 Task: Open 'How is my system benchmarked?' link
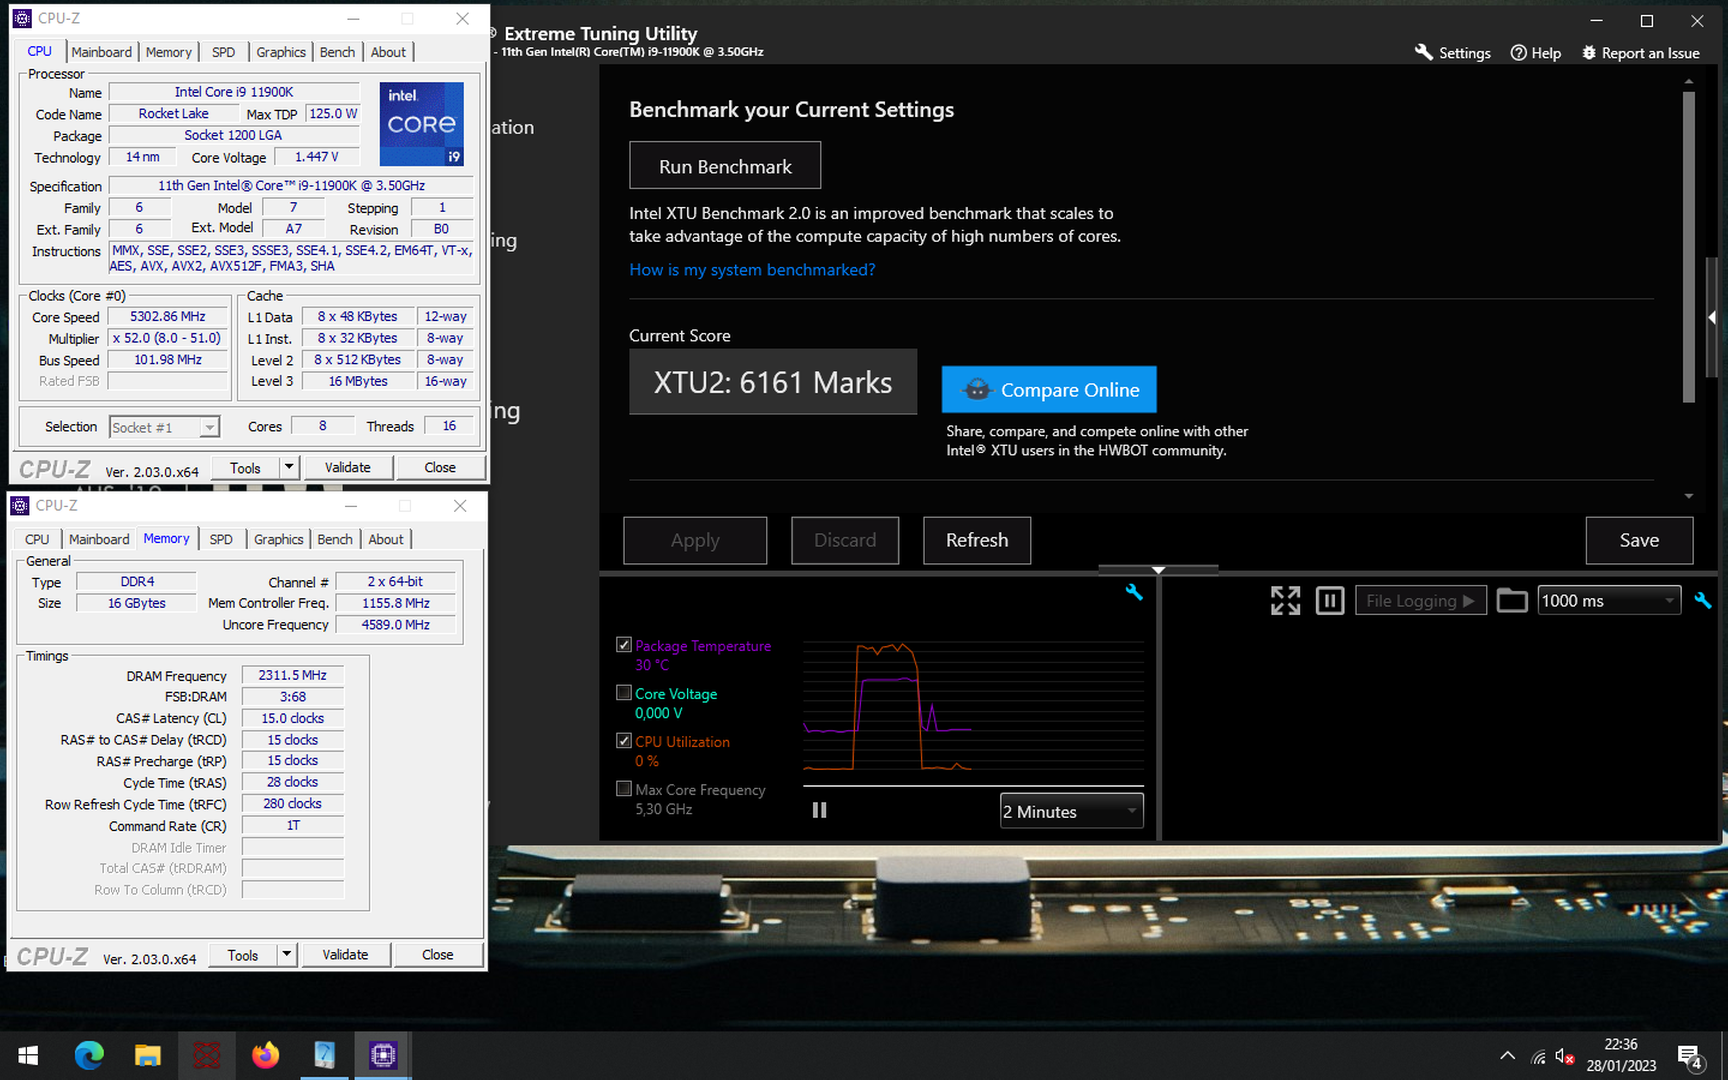click(752, 270)
